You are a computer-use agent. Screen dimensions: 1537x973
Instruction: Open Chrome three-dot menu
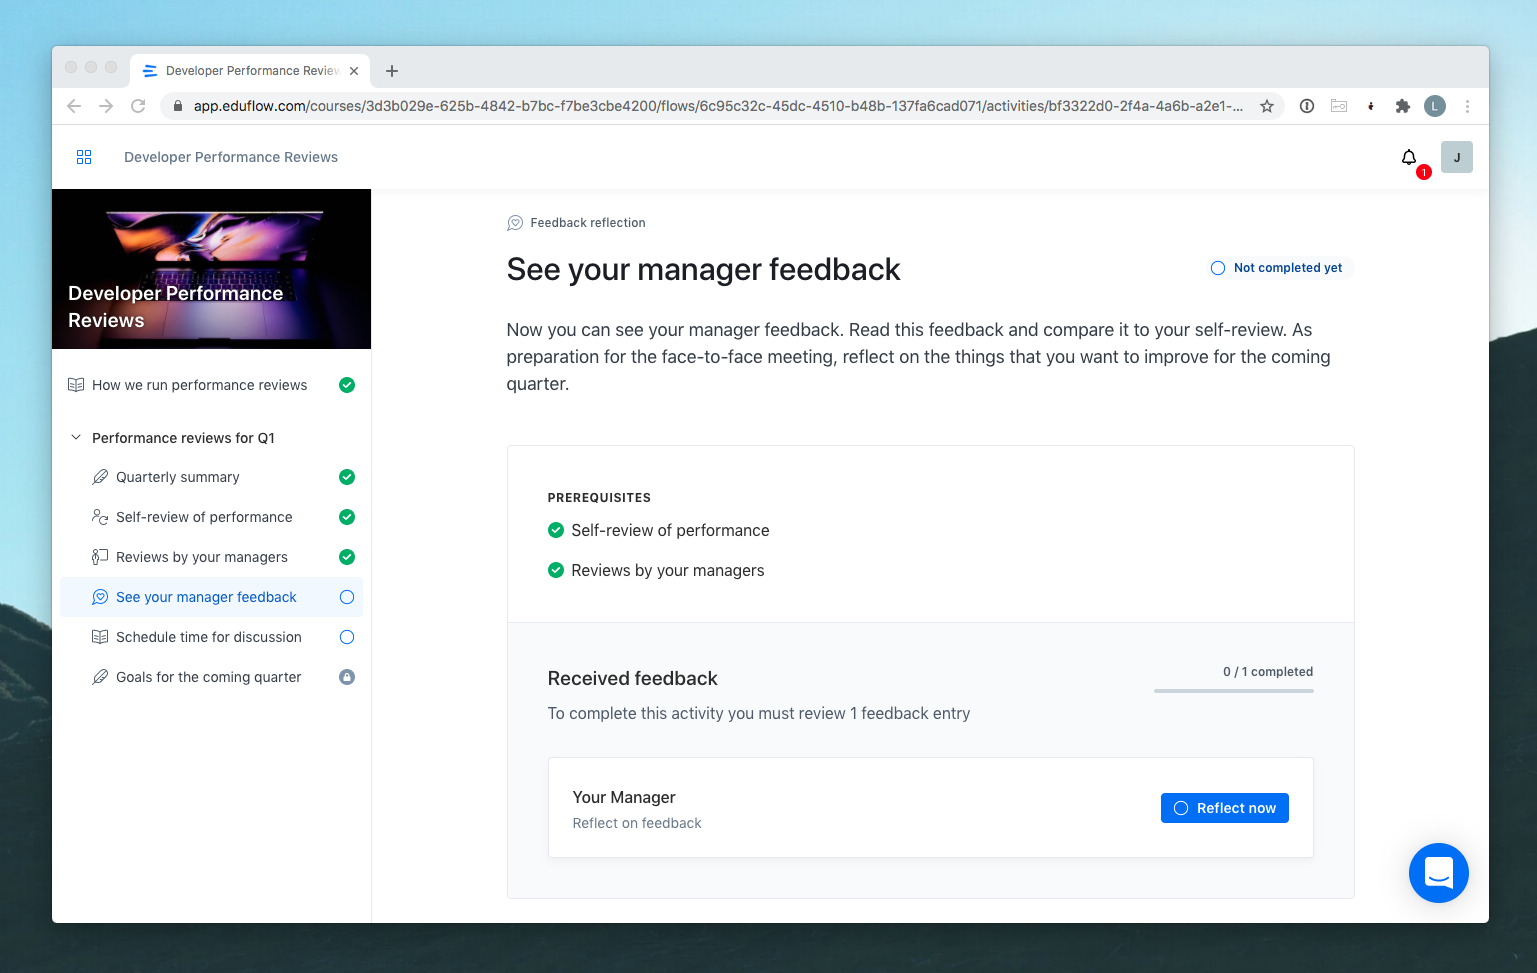coord(1467,106)
